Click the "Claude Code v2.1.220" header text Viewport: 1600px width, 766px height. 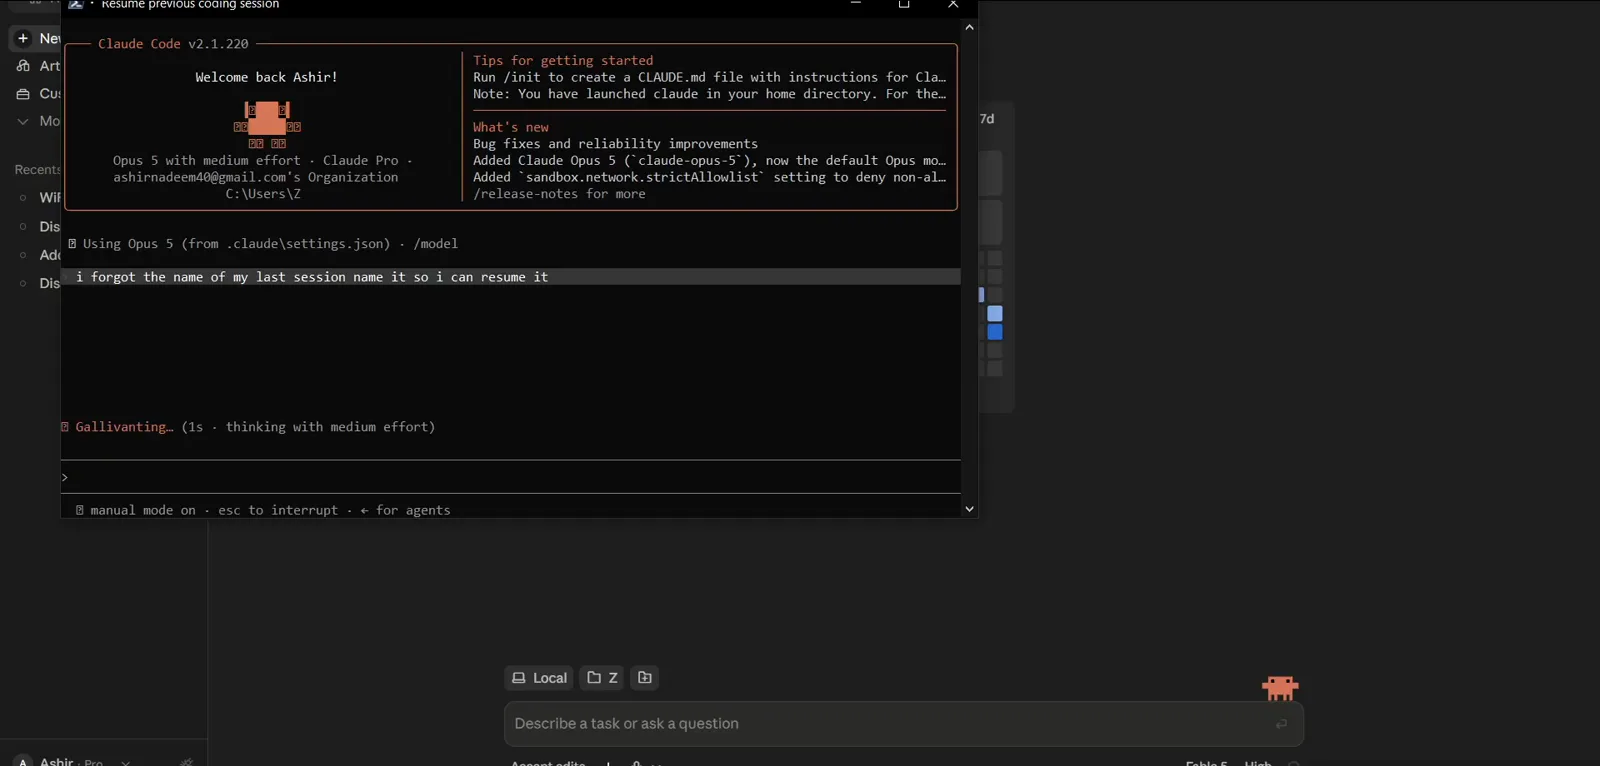(x=173, y=44)
